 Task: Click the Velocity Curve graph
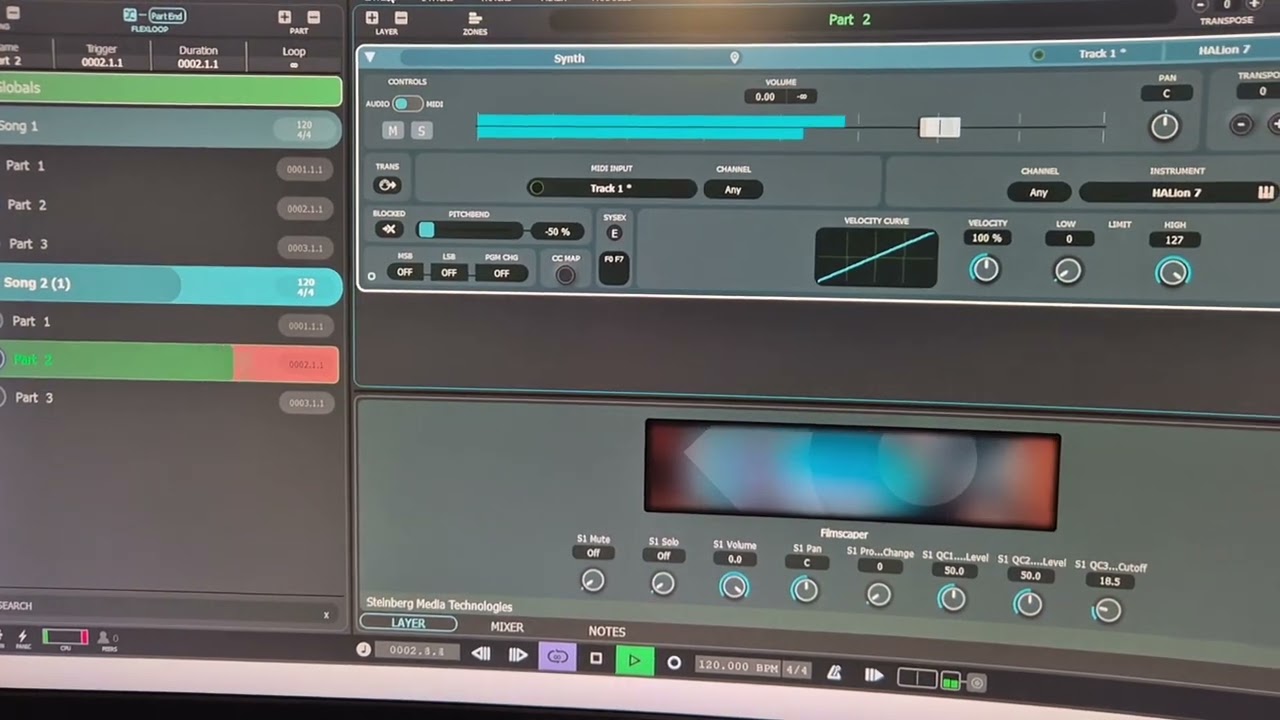tap(876, 257)
